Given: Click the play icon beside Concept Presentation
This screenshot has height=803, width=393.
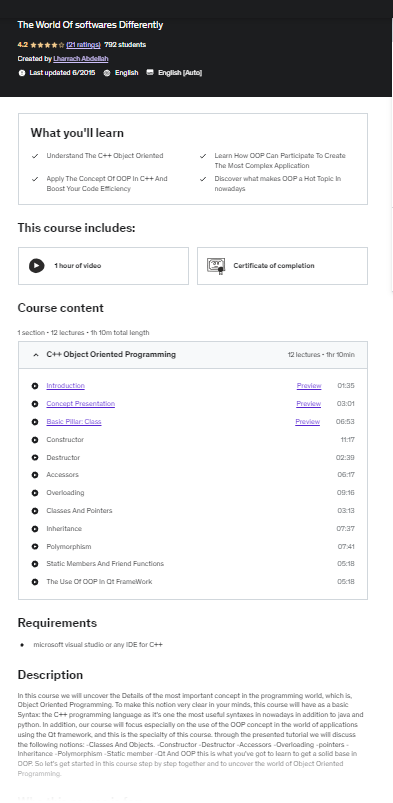Looking at the screenshot, I should click(35, 404).
